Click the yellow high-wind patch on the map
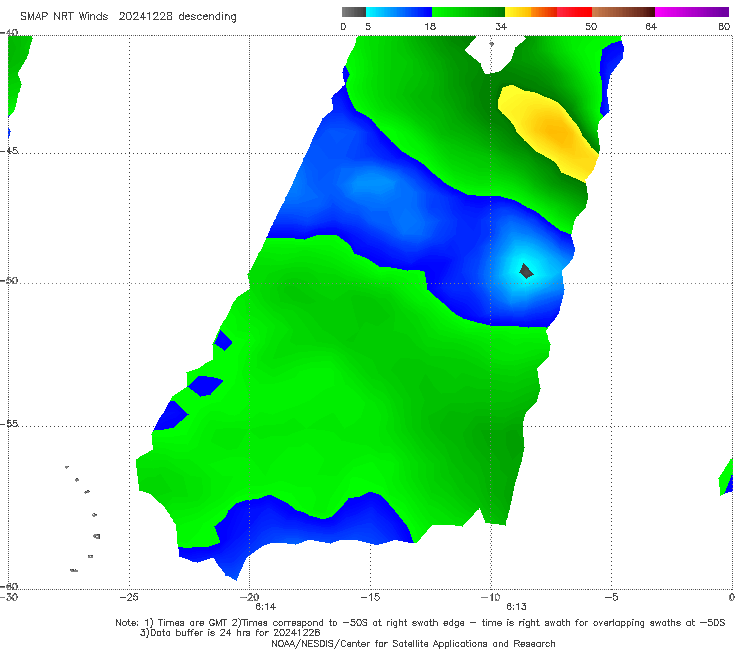740x650 pixels. pyautogui.click(x=550, y=132)
